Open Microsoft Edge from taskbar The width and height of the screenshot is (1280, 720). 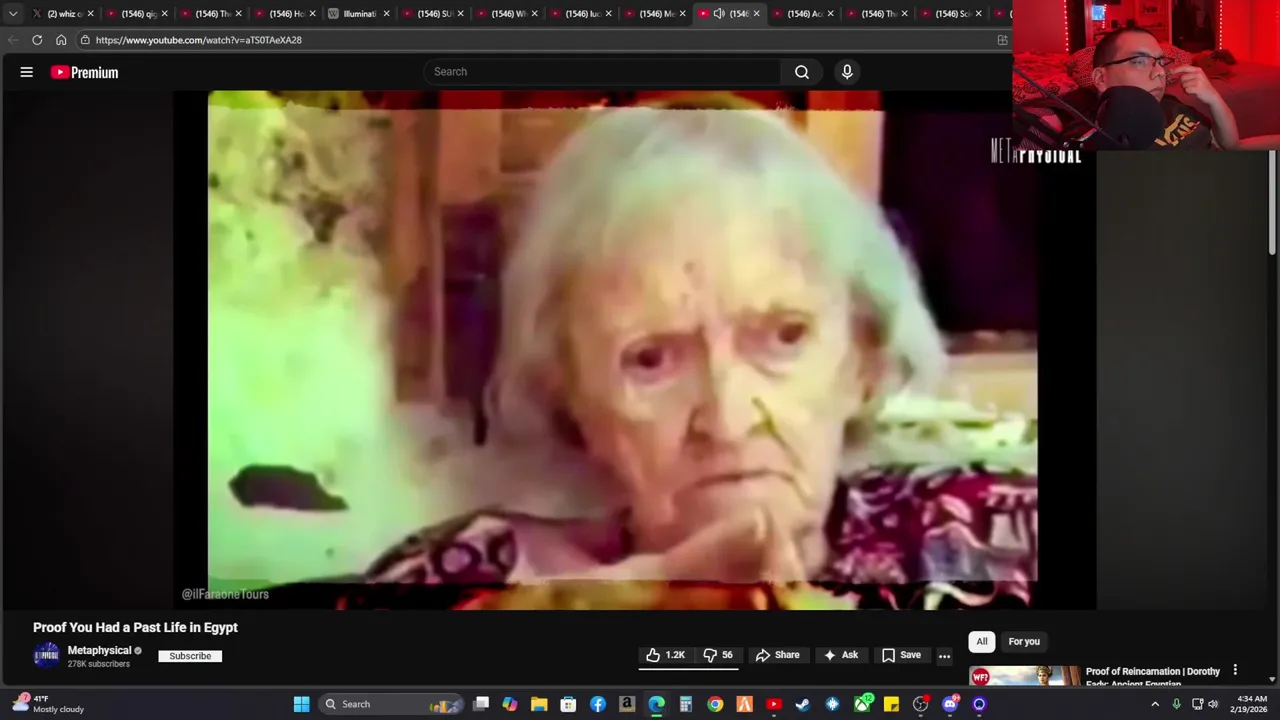click(x=656, y=704)
